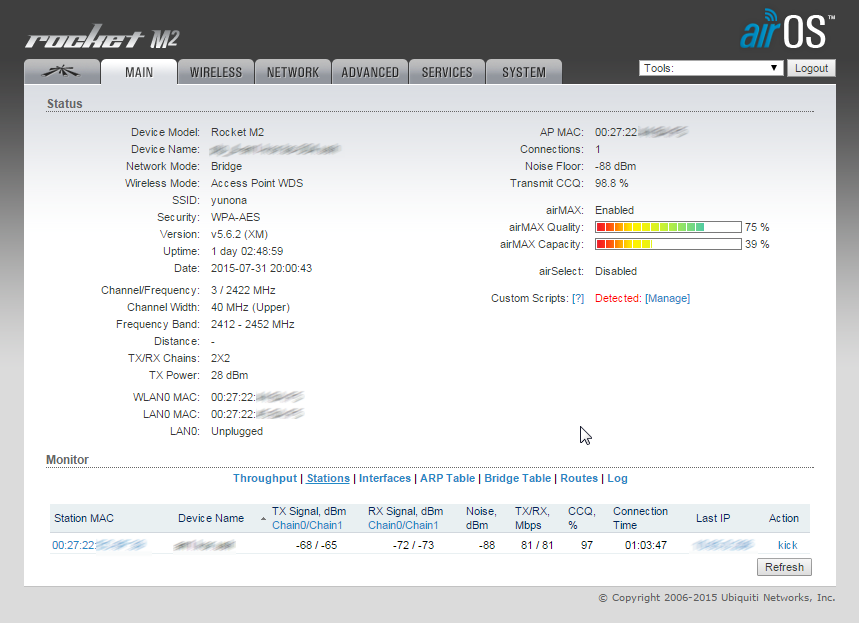This screenshot has width=859, height=623.
Task: Sort by Device Name column arrow
Action: point(263,519)
